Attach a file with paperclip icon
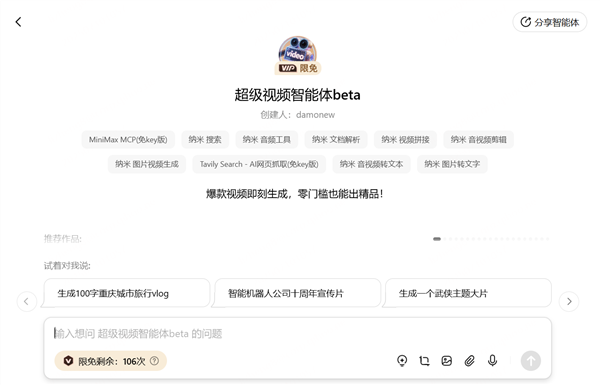This screenshot has height=385, width=600. (x=470, y=361)
